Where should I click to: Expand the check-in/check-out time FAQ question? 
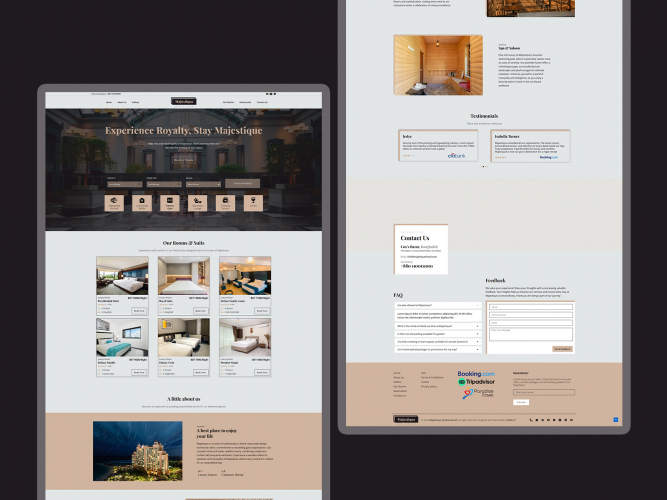[x=438, y=326]
